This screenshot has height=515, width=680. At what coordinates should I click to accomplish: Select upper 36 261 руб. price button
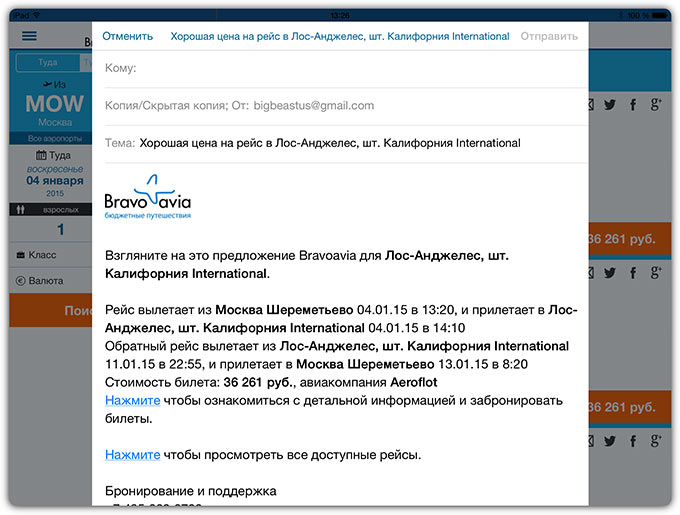pos(630,239)
